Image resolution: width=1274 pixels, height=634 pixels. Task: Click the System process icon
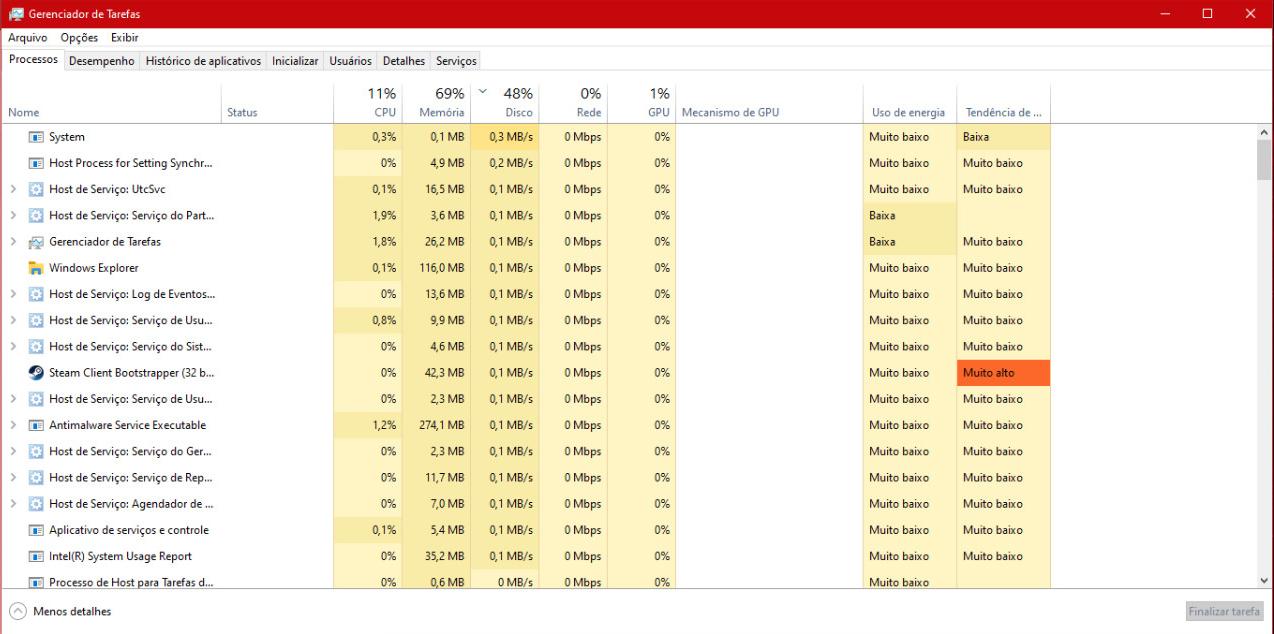[36, 137]
